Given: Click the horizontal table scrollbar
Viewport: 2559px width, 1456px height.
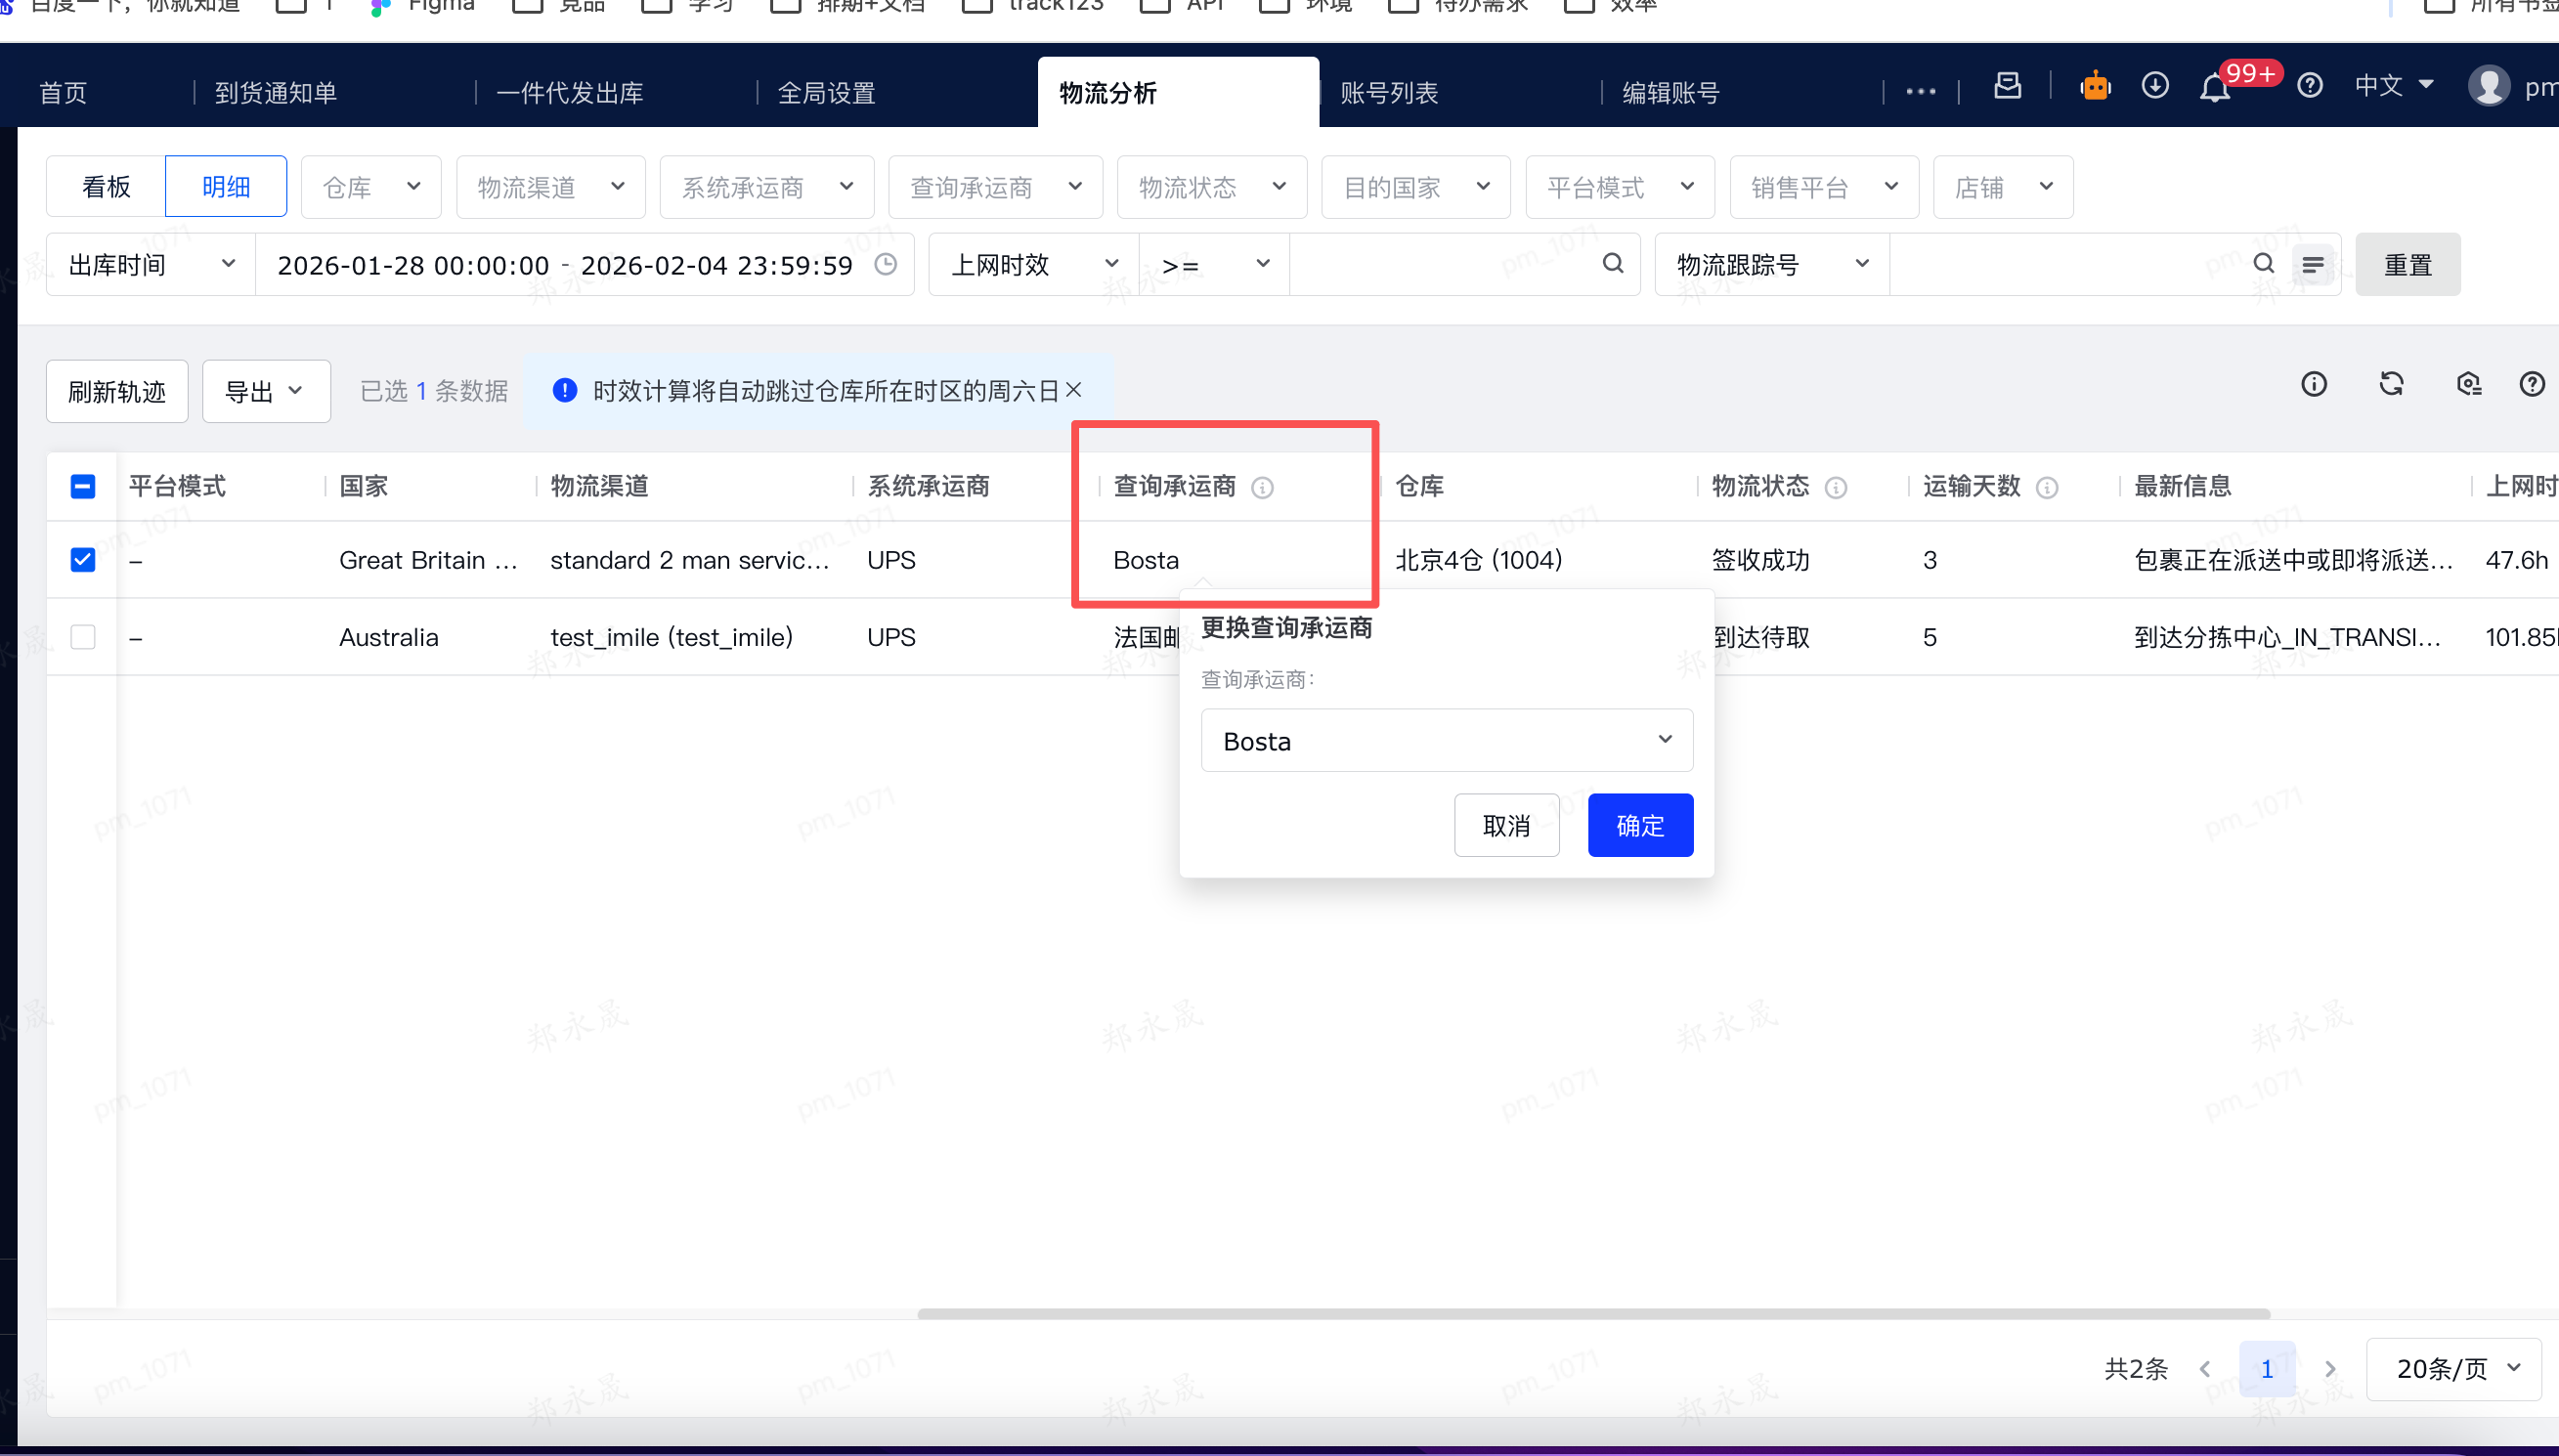Looking at the screenshot, I should [x=1593, y=1314].
